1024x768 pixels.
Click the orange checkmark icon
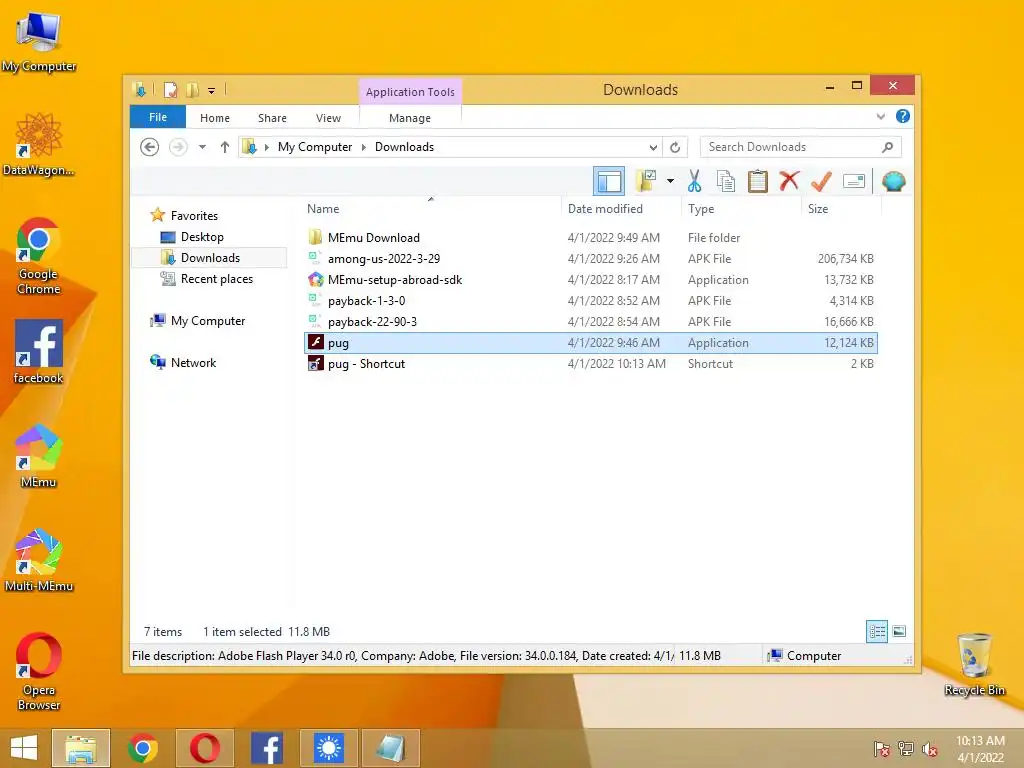(x=821, y=181)
